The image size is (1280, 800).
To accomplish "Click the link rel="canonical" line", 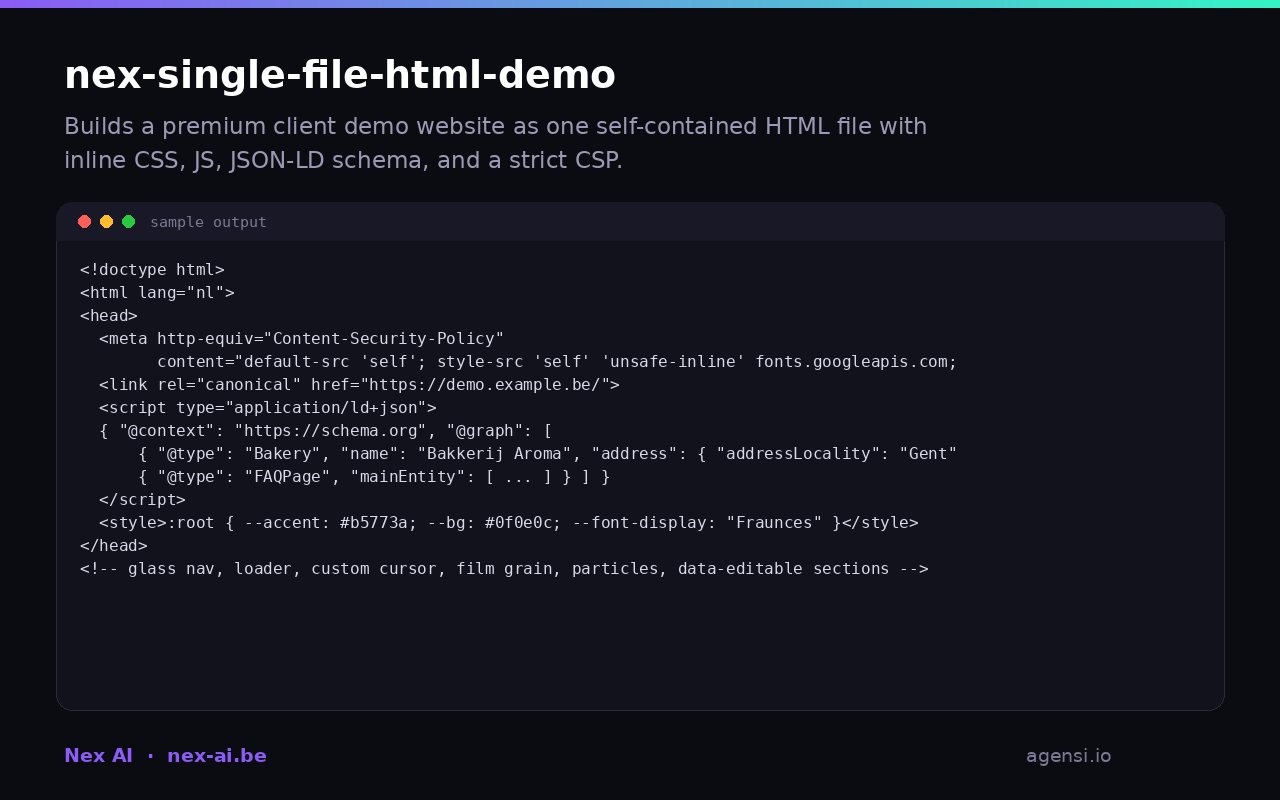I will tap(359, 385).
